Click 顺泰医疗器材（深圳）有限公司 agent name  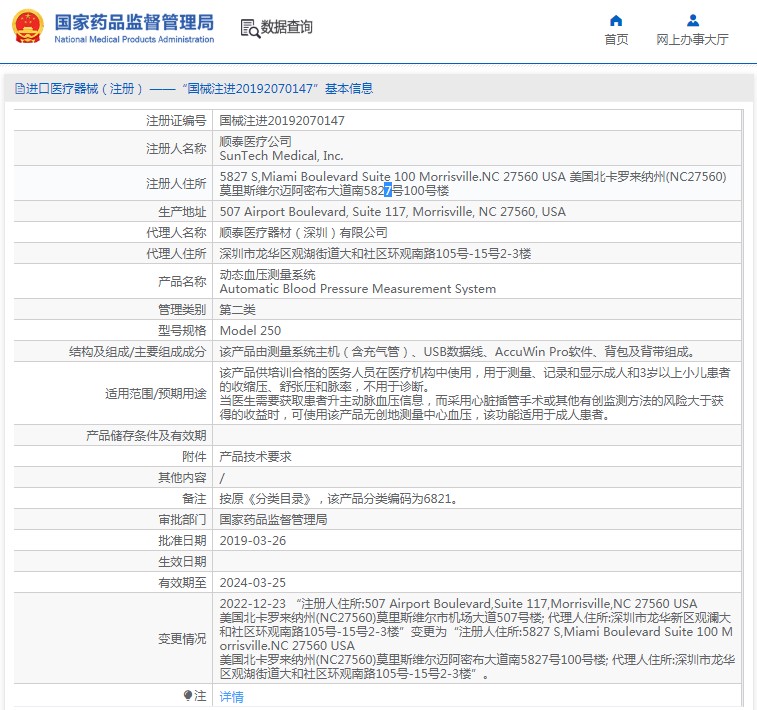(x=303, y=233)
